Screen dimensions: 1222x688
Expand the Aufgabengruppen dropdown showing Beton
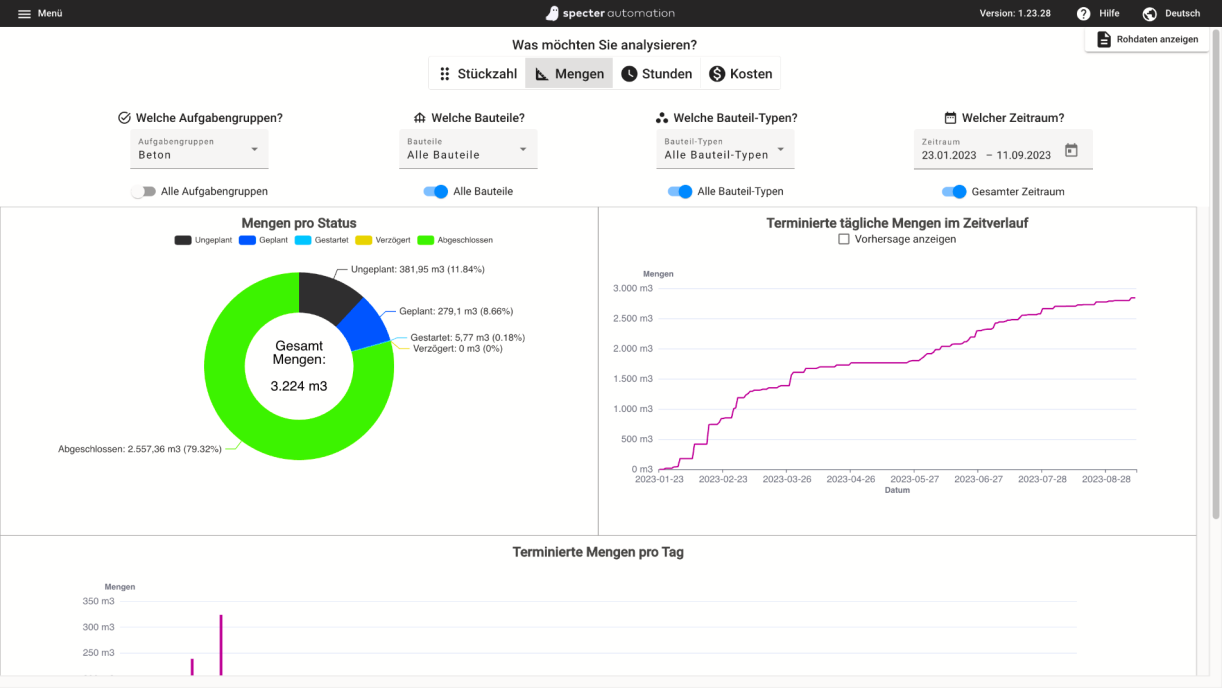point(199,149)
